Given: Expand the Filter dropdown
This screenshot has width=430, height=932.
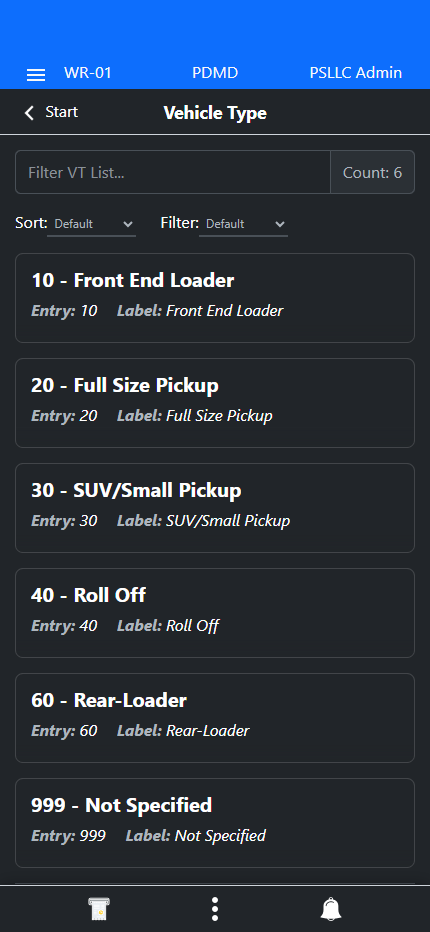Looking at the screenshot, I should click(243, 224).
